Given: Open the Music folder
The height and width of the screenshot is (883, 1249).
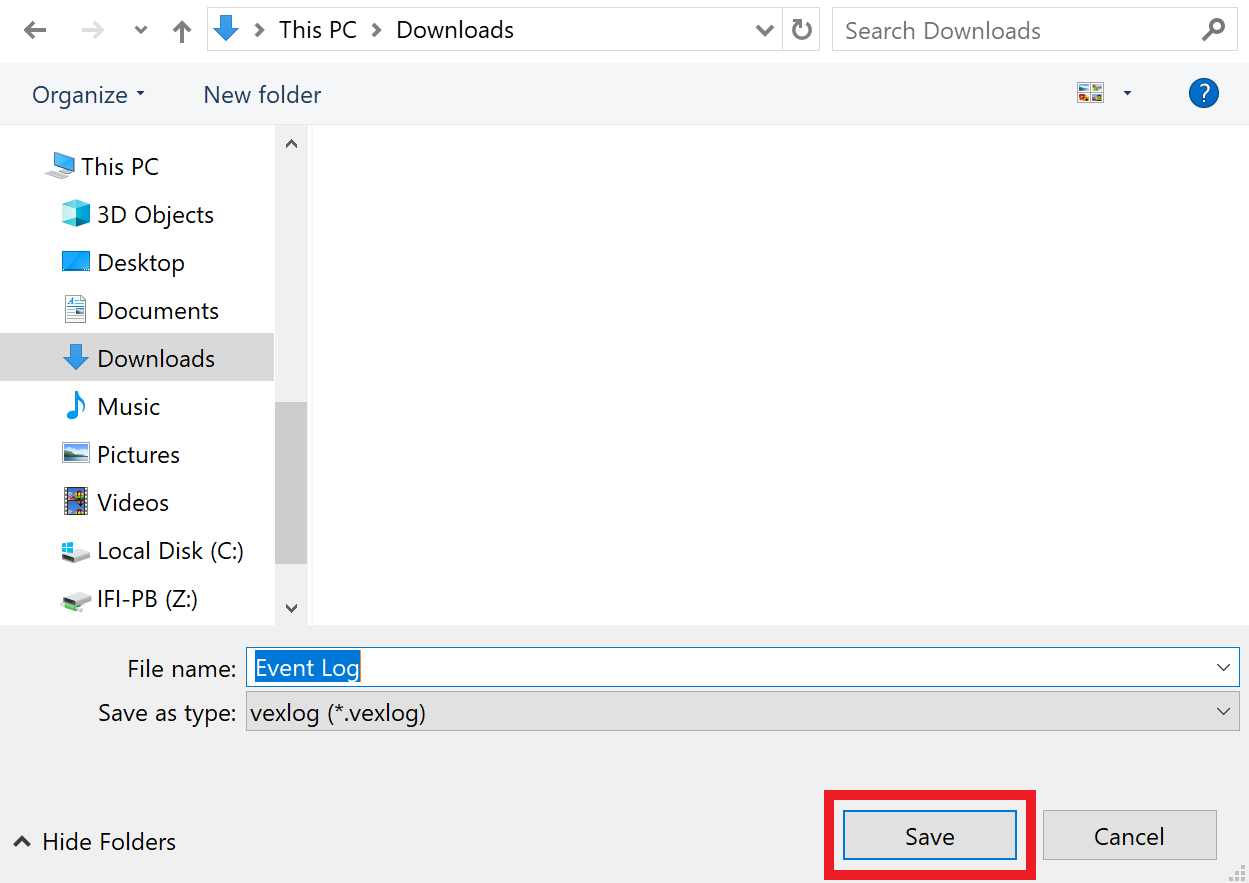Looking at the screenshot, I should pos(127,406).
